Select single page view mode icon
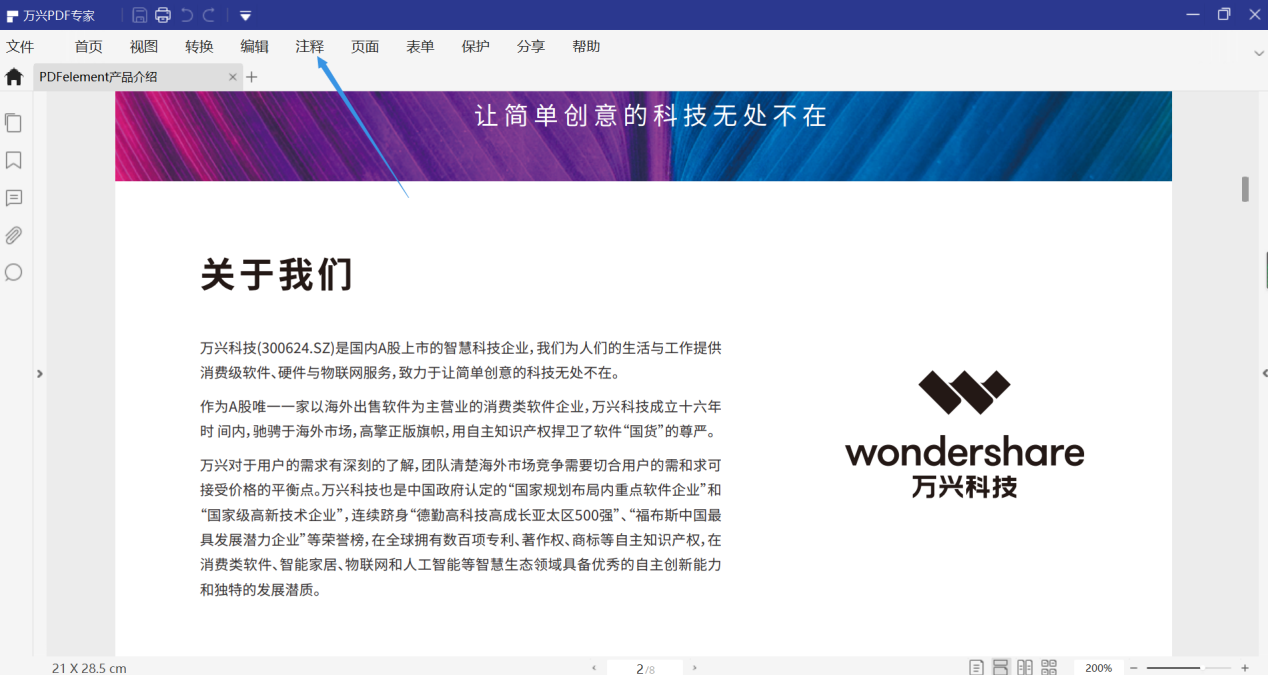 point(977,667)
